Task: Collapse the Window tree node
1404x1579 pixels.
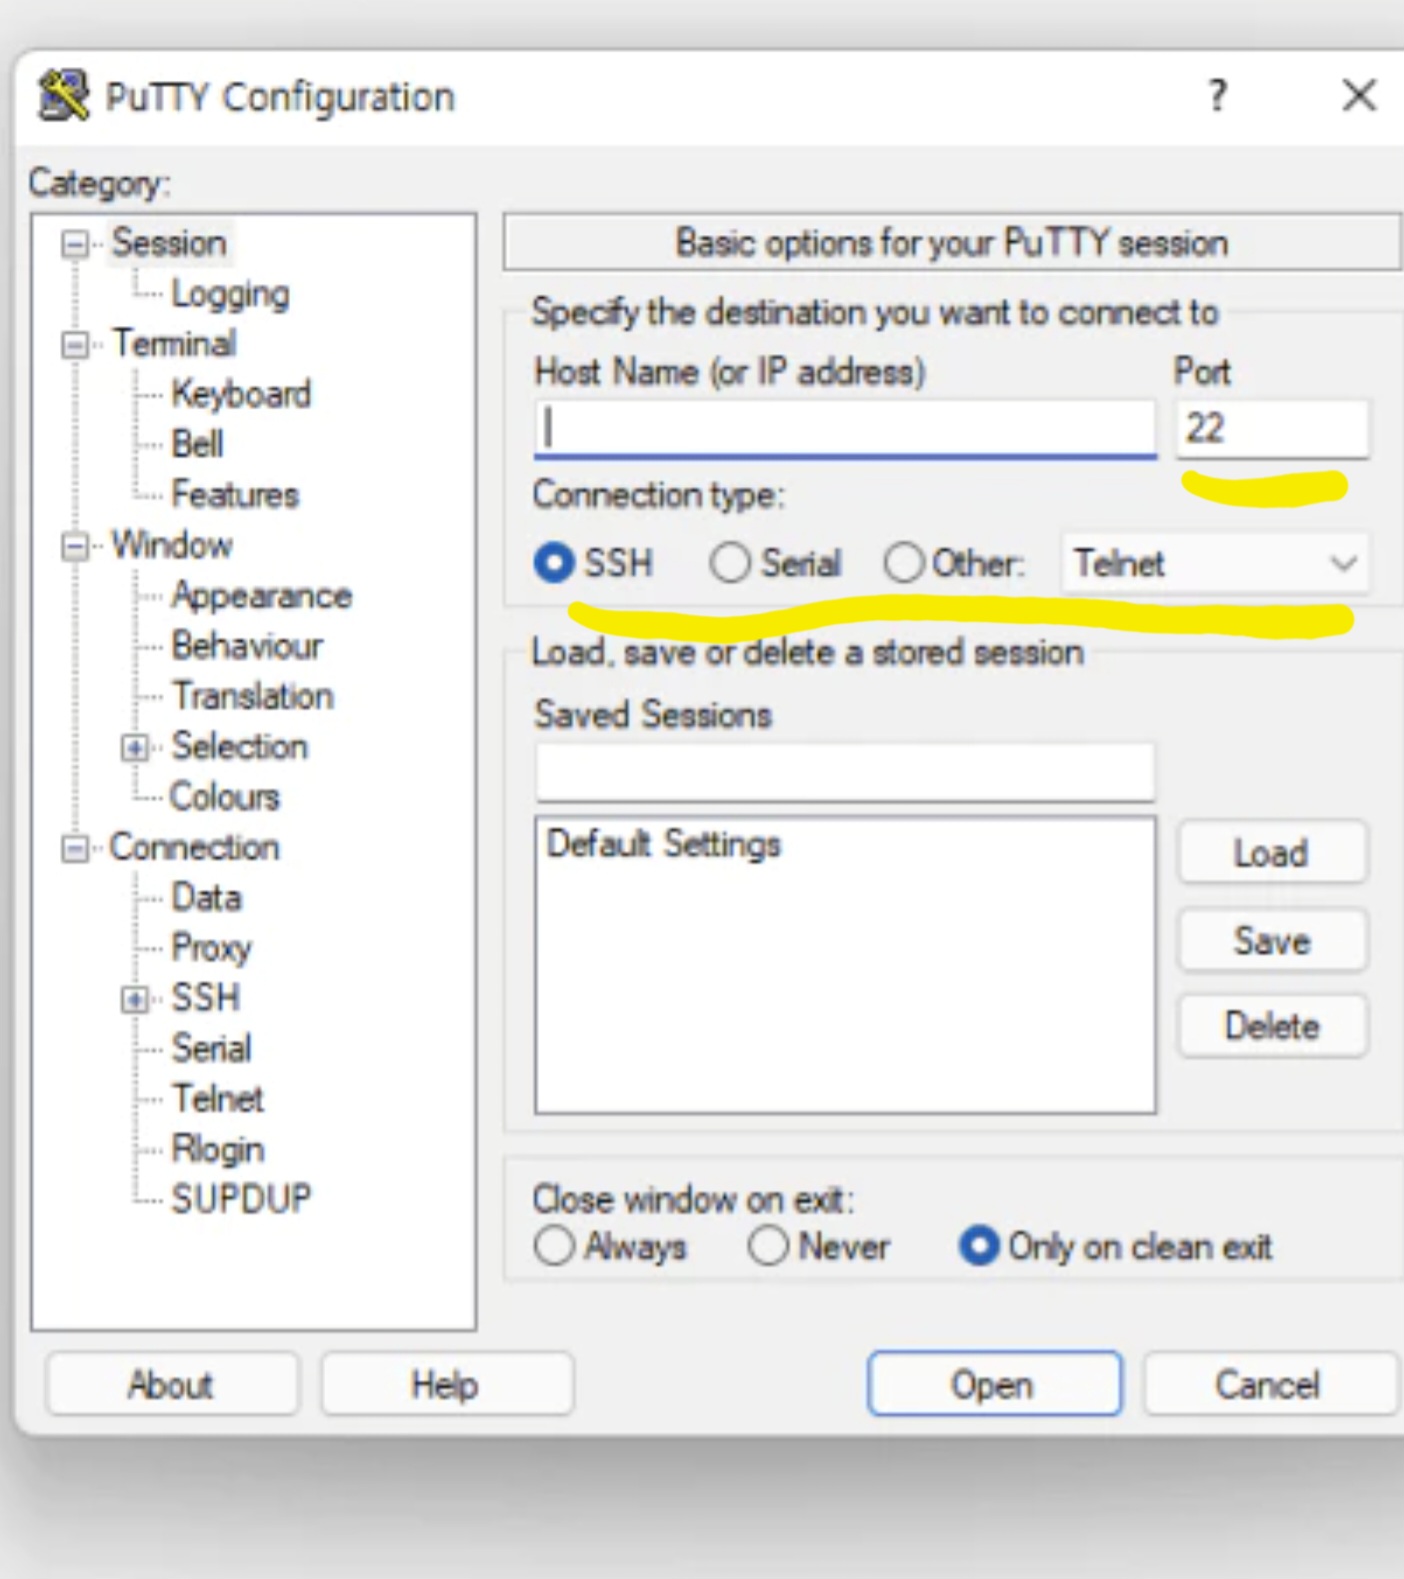Action: click(75, 547)
